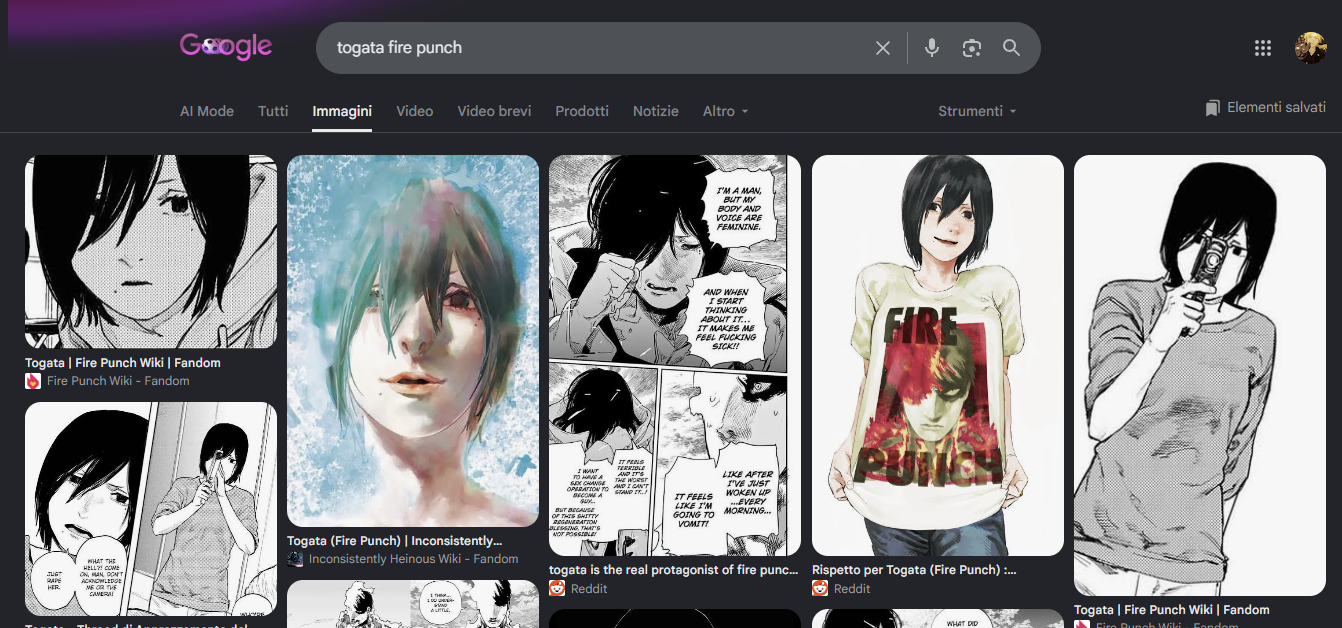This screenshot has height=628, width=1342.
Task: Click 'Togata (Fire Punch) | Inconsistently...' title
Action: pyautogui.click(x=395, y=541)
